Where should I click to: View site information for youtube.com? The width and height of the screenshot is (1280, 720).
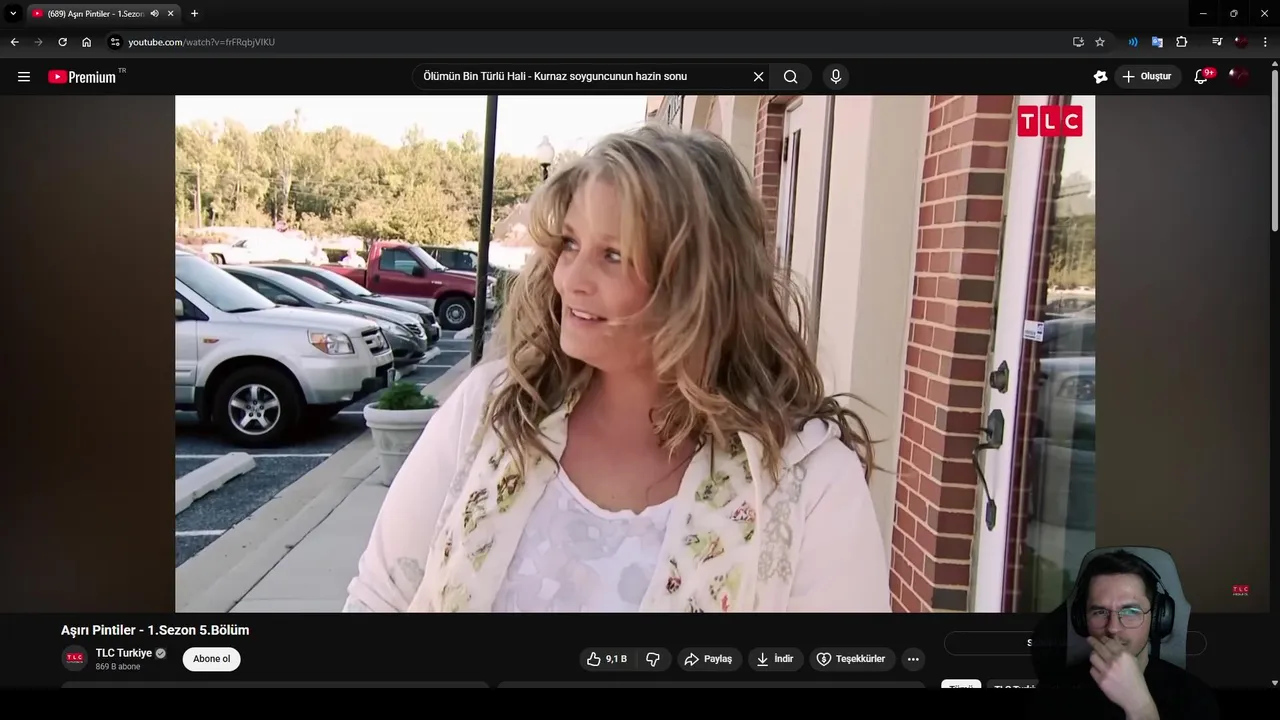(115, 42)
